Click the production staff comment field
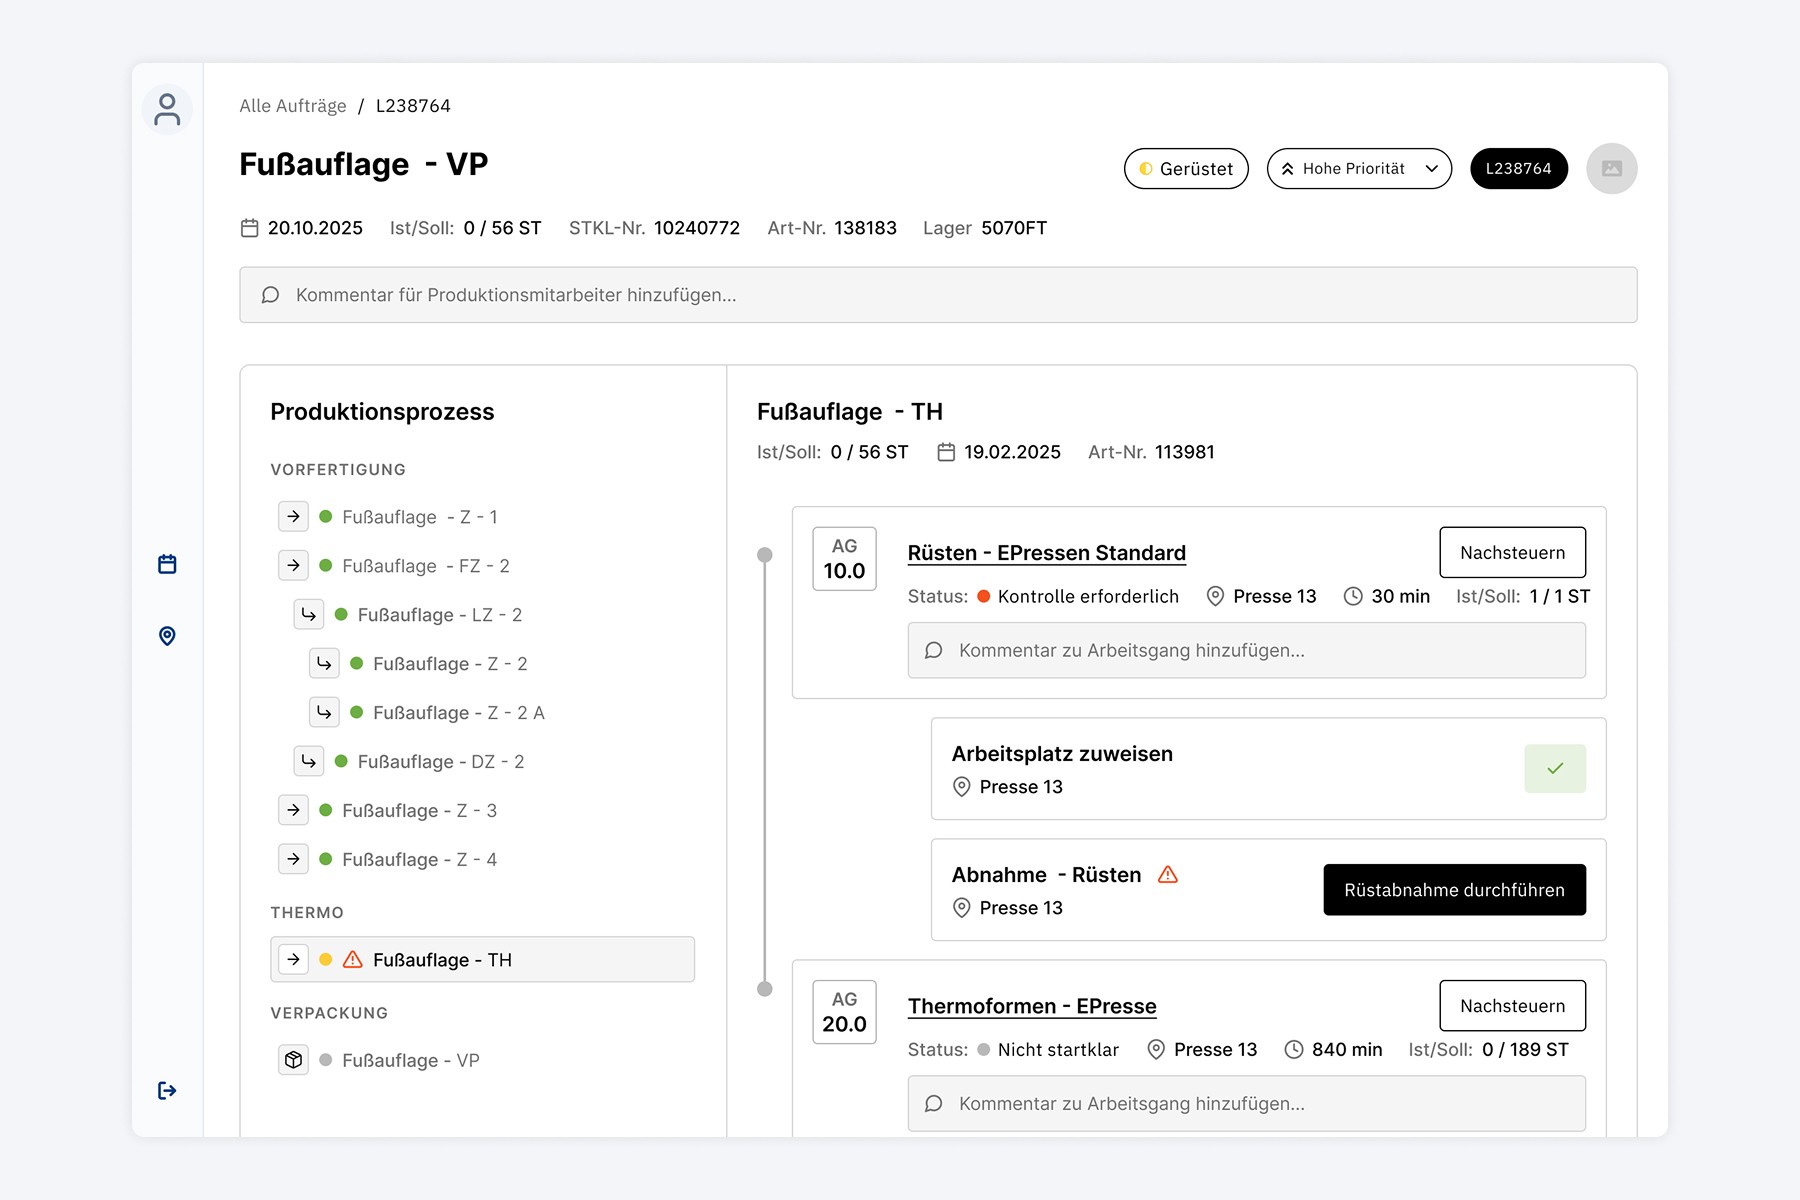Image resolution: width=1800 pixels, height=1200 pixels. pos(938,295)
